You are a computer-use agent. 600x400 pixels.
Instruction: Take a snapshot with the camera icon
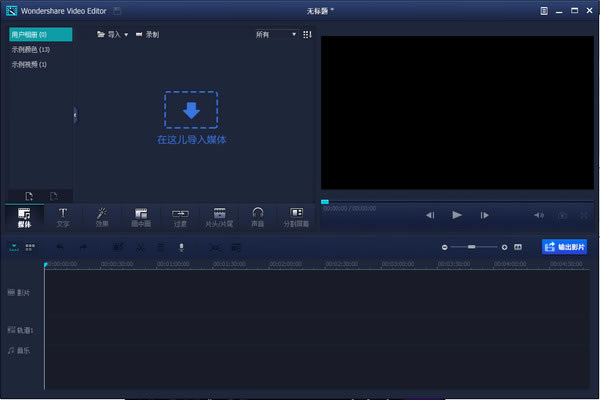(563, 216)
